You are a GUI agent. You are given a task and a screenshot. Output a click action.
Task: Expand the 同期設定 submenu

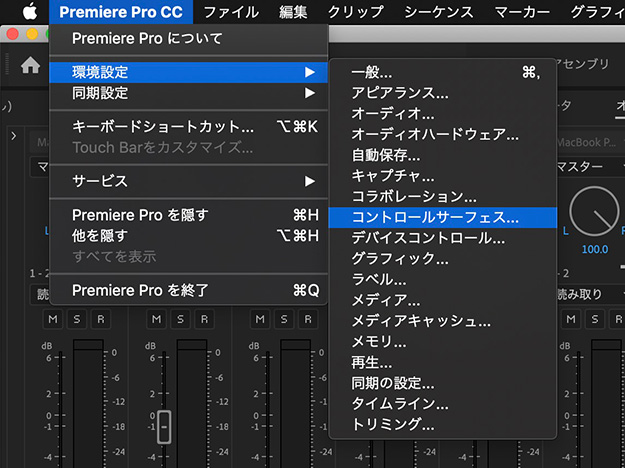pos(190,93)
